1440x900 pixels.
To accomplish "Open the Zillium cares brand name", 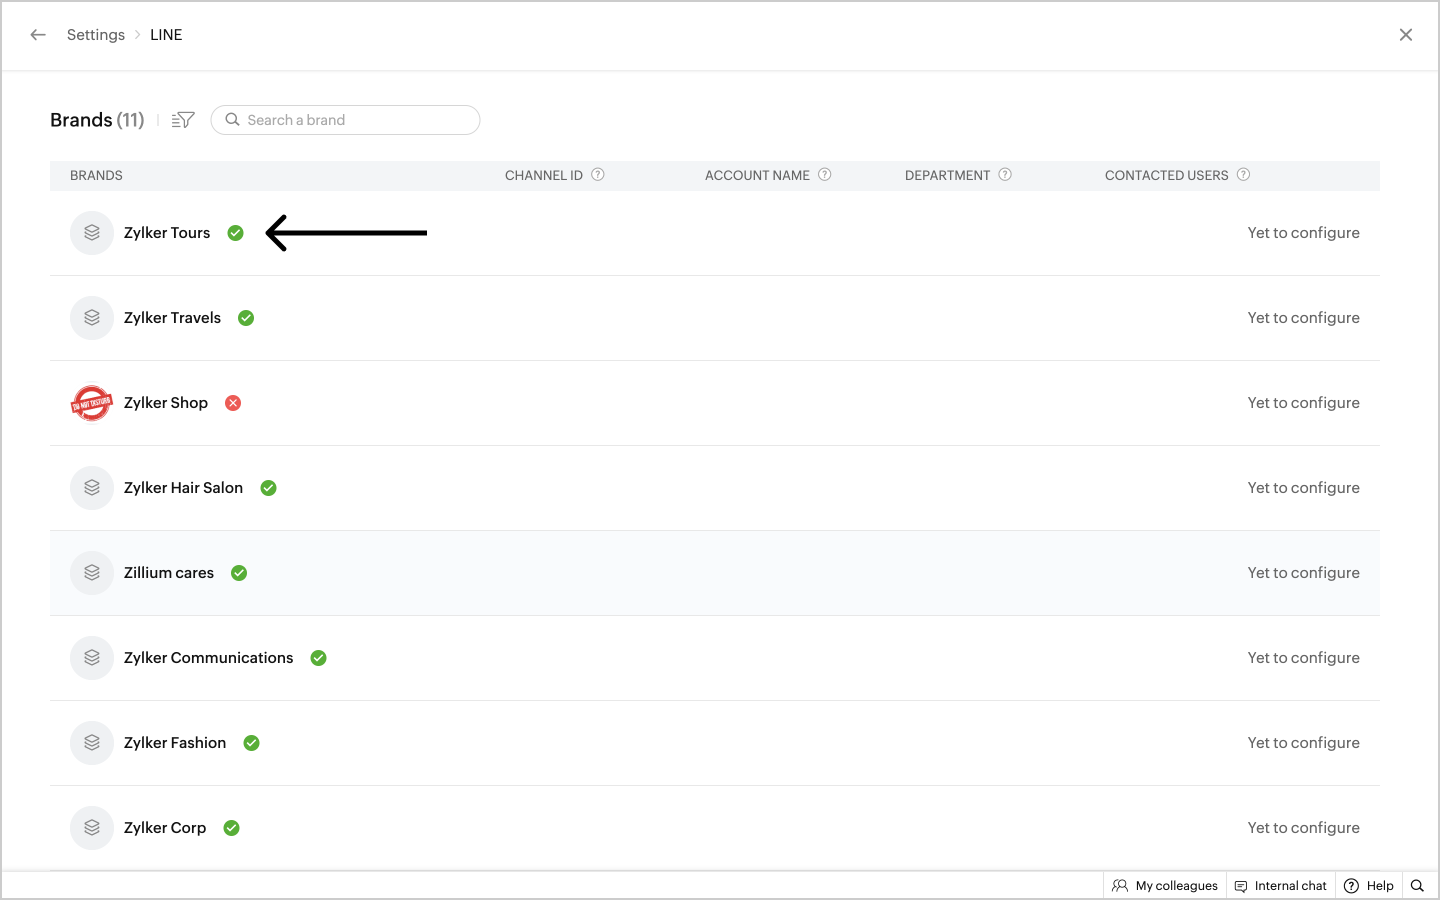I will pos(169,573).
